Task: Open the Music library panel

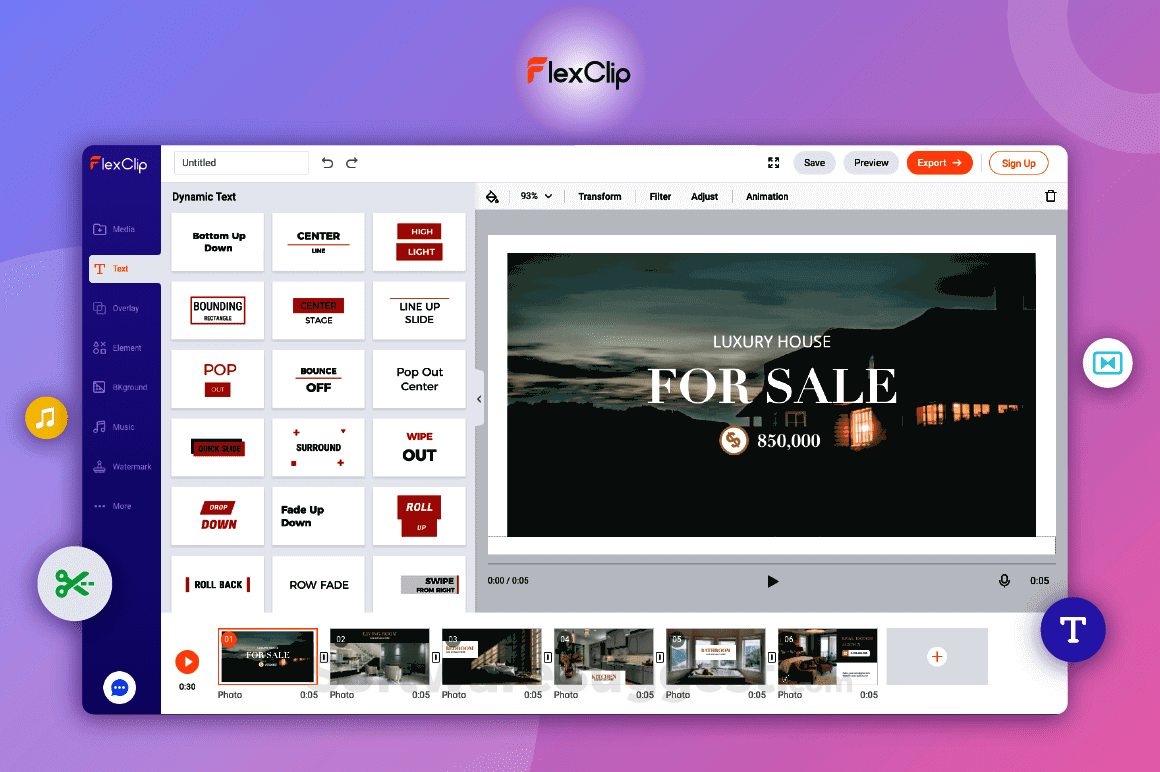Action: pos(120,427)
